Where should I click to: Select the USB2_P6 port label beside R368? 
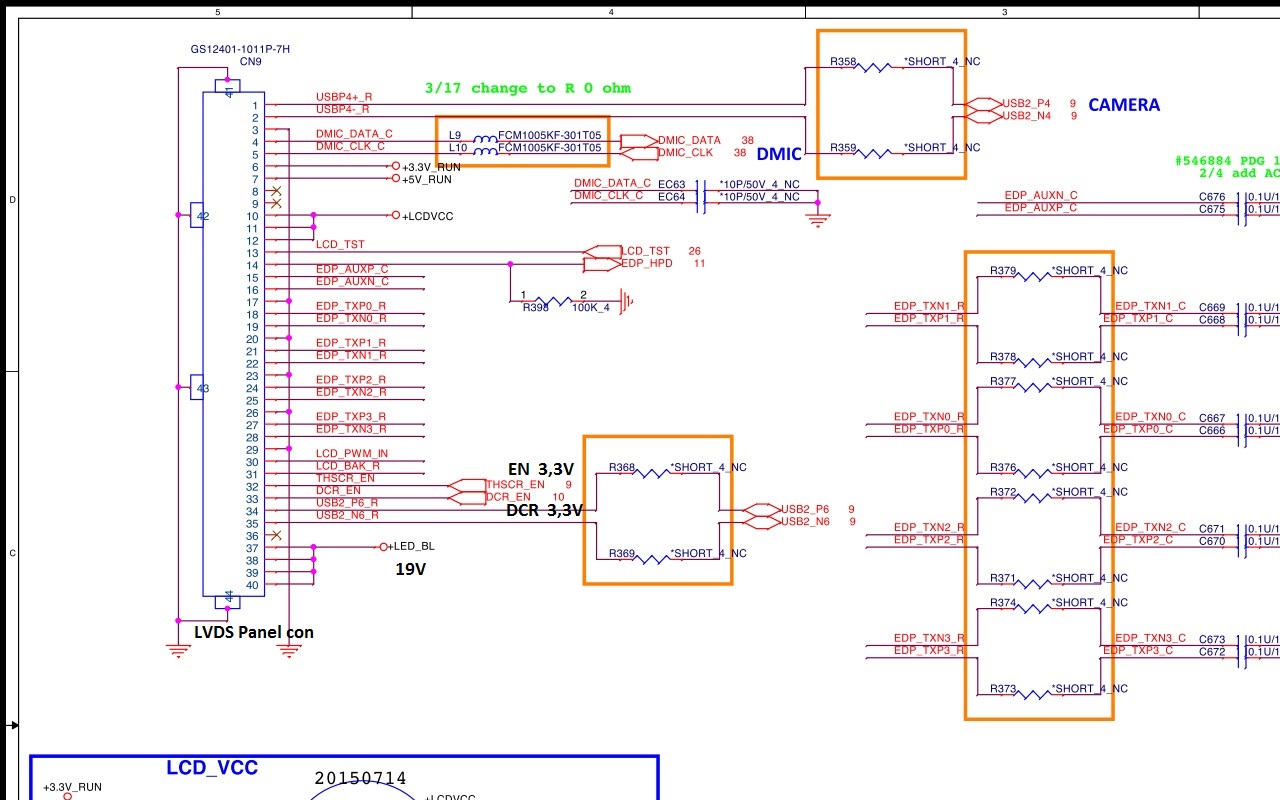(x=806, y=509)
